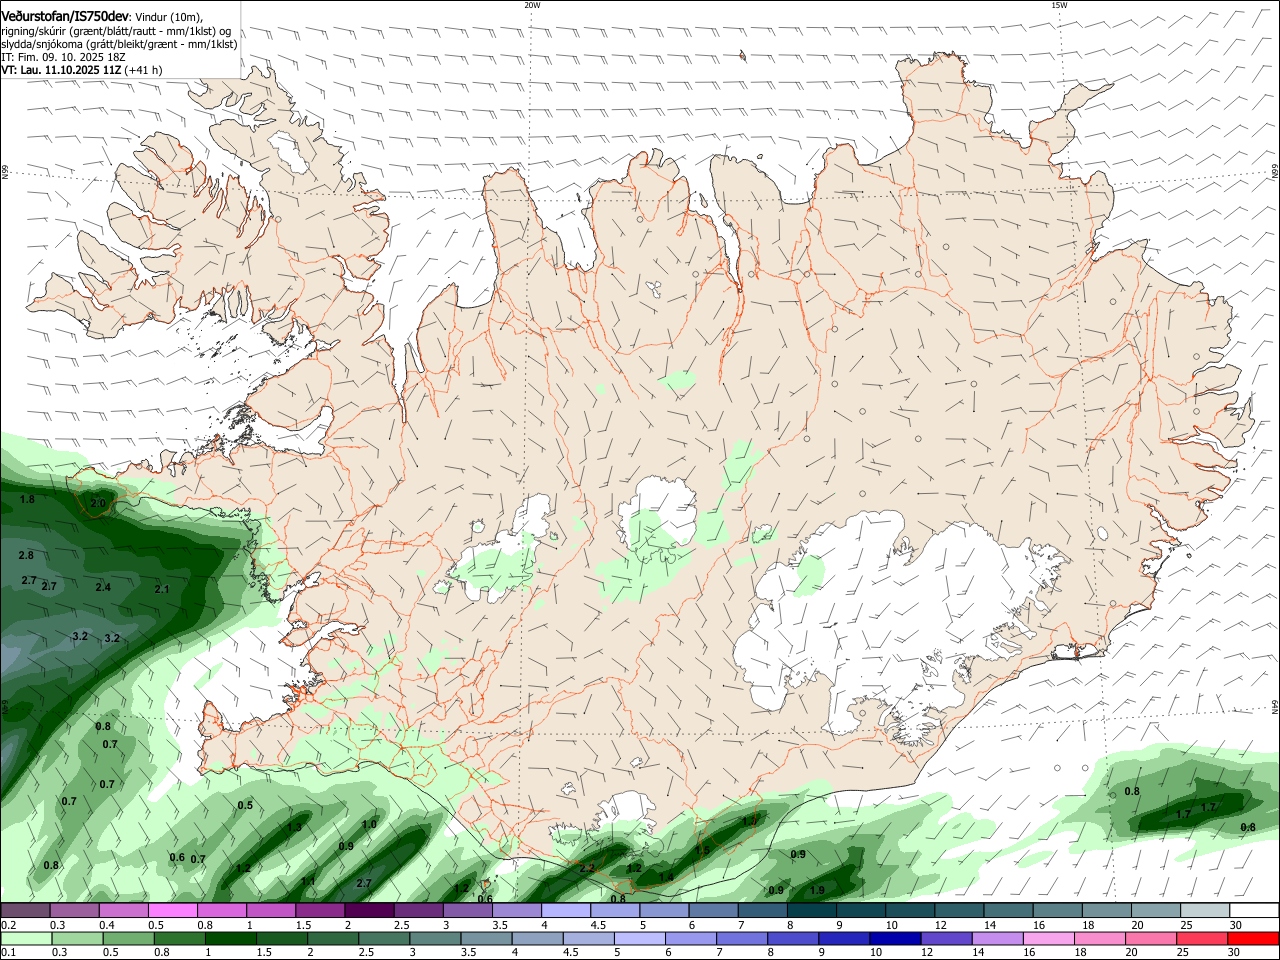Pick the bottom-row green swatch between 0.8 and 1
Viewport: 1280px width, 960px height.
(180, 938)
